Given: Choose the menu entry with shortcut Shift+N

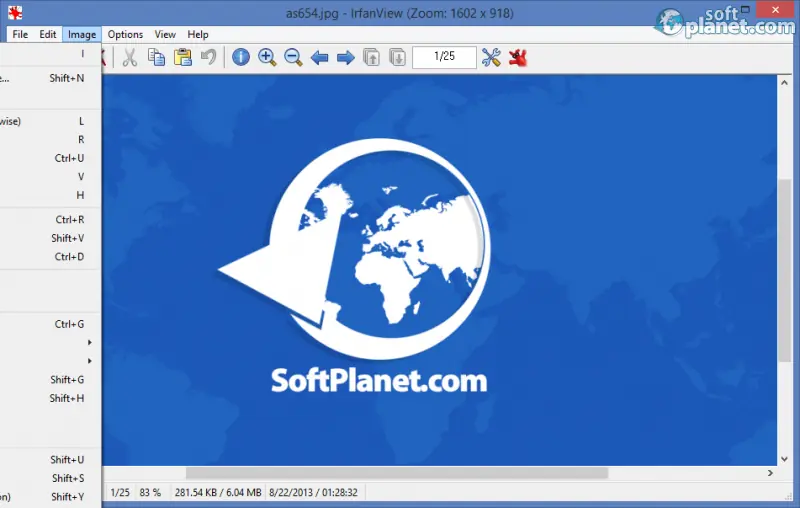Looking at the screenshot, I should pyautogui.click(x=50, y=78).
